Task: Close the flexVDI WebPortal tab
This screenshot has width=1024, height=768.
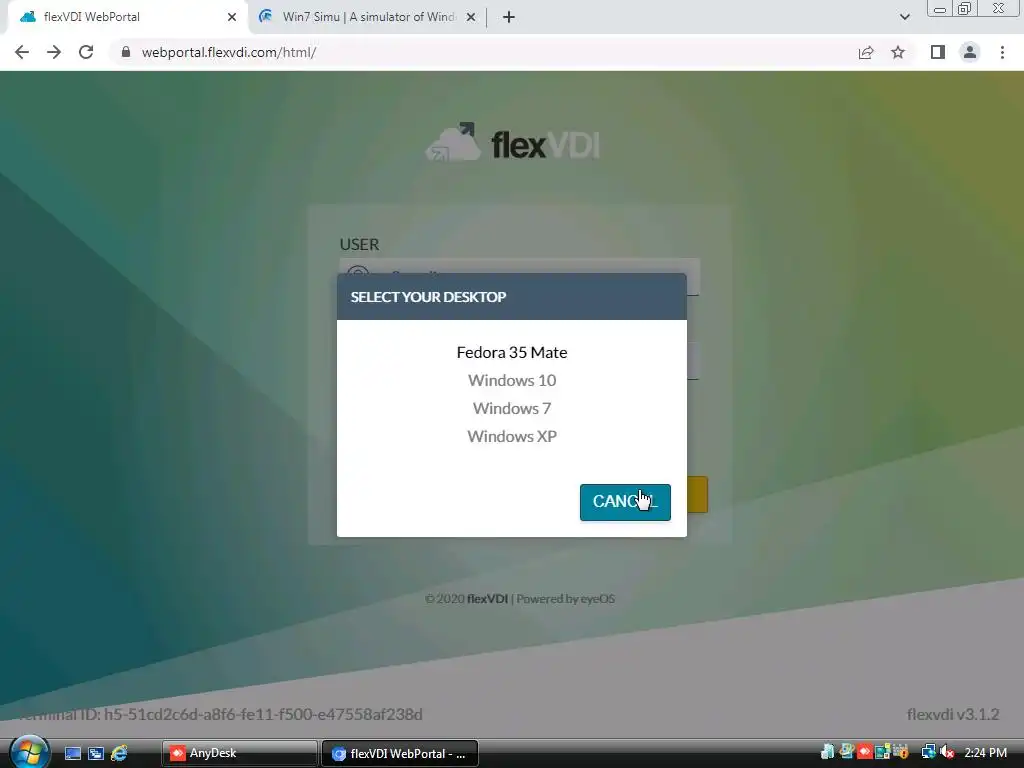Action: click(232, 17)
